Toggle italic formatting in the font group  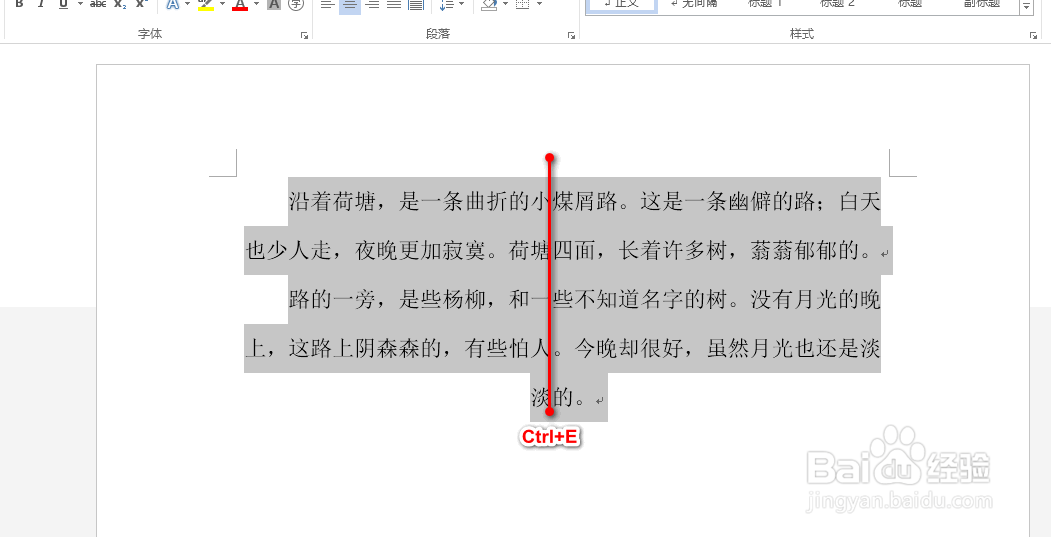tap(41, 4)
